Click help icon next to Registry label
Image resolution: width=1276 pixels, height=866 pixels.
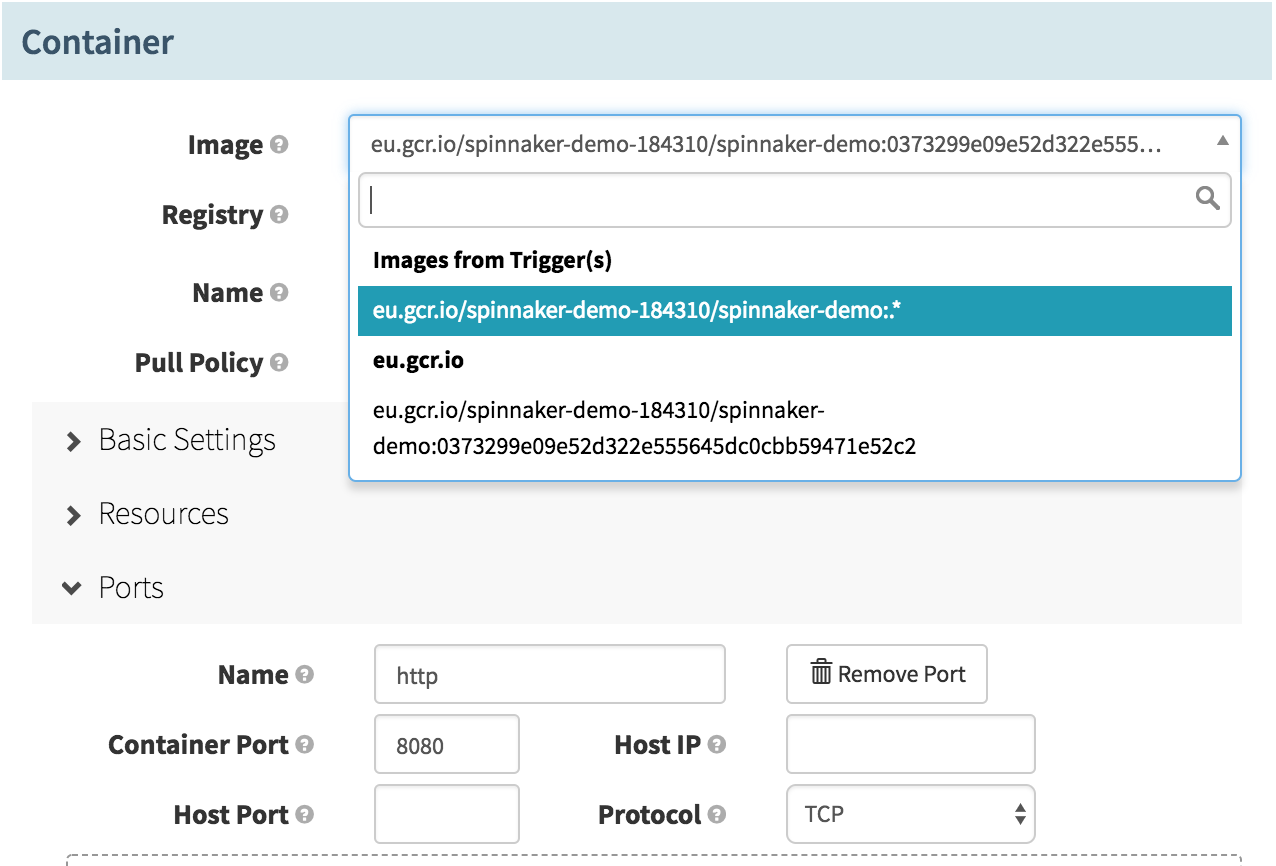(x=280, y=215)
